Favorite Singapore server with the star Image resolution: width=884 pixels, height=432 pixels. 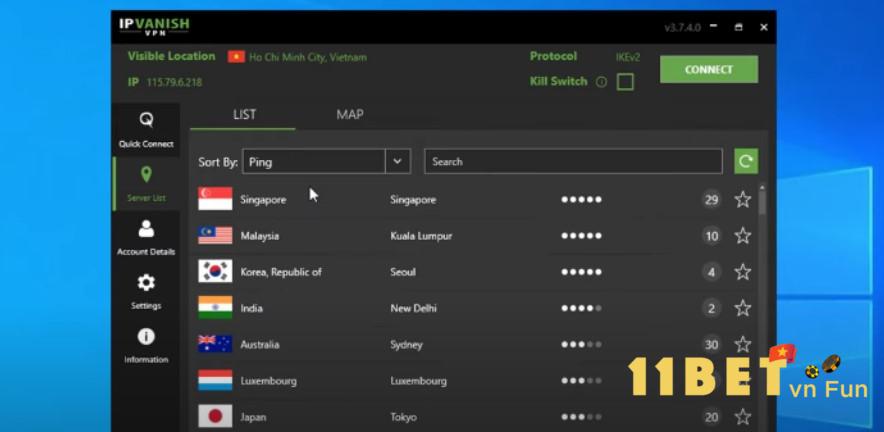(x=743, y=199)
